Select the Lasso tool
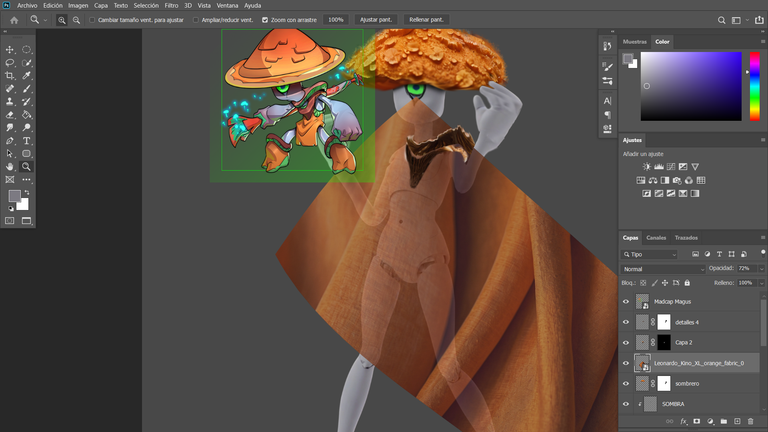 [10, 63]
